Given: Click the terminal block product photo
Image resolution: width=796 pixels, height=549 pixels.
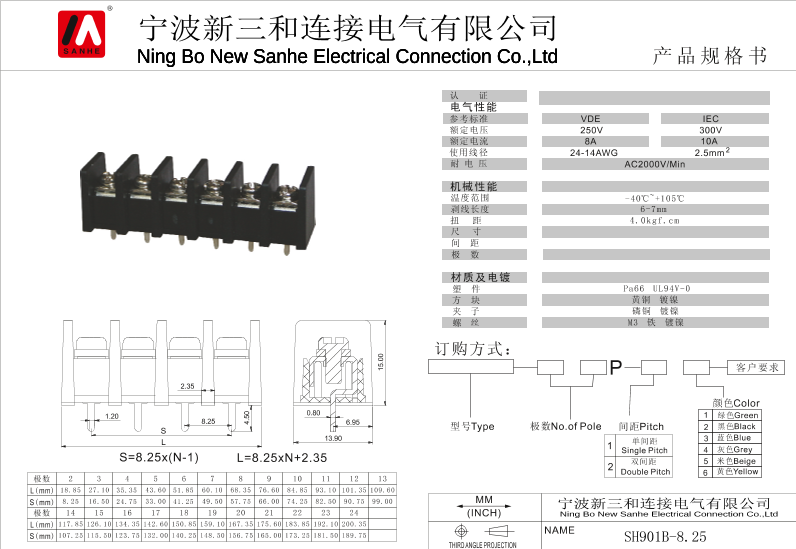Looking at the screenshot, I should tap(198, 204).
